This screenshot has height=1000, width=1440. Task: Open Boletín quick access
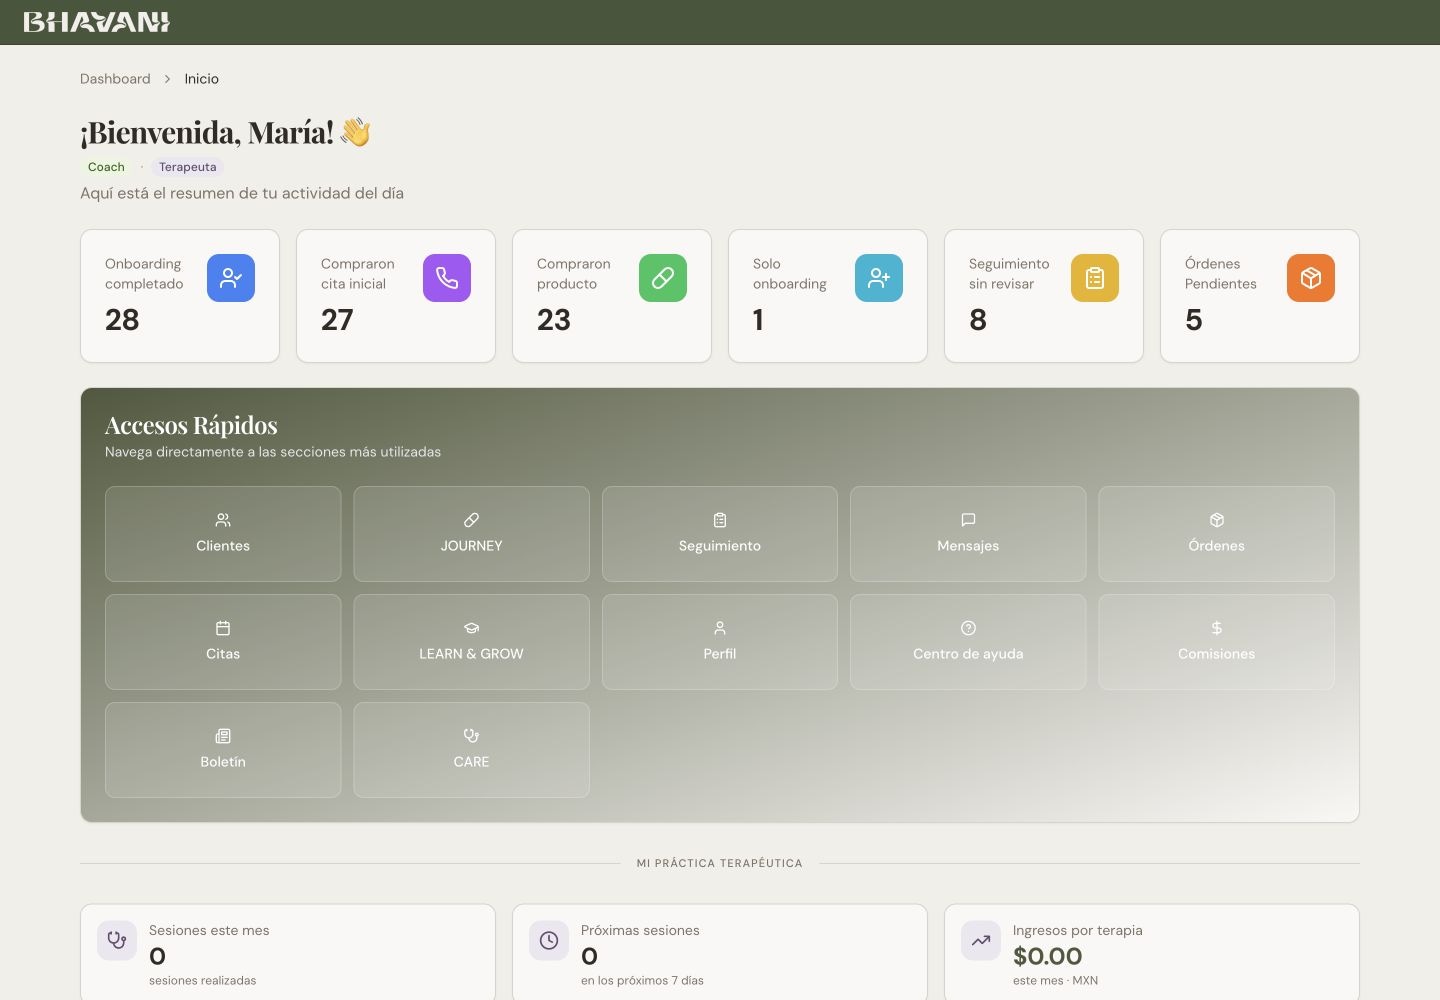pyautogui.click(x=223, y=750)
